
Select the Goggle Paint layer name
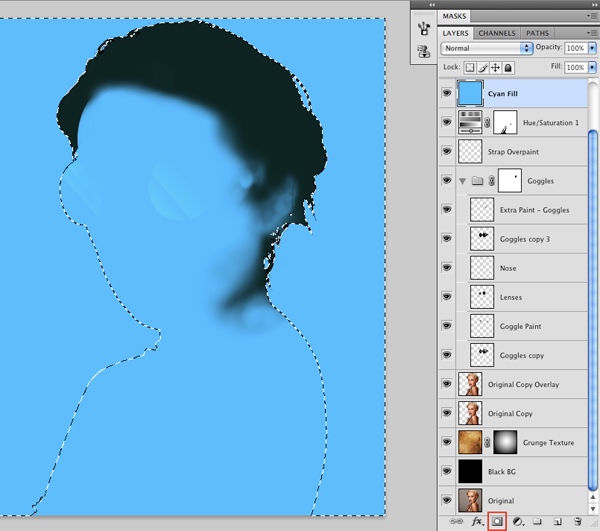(520, 326)
